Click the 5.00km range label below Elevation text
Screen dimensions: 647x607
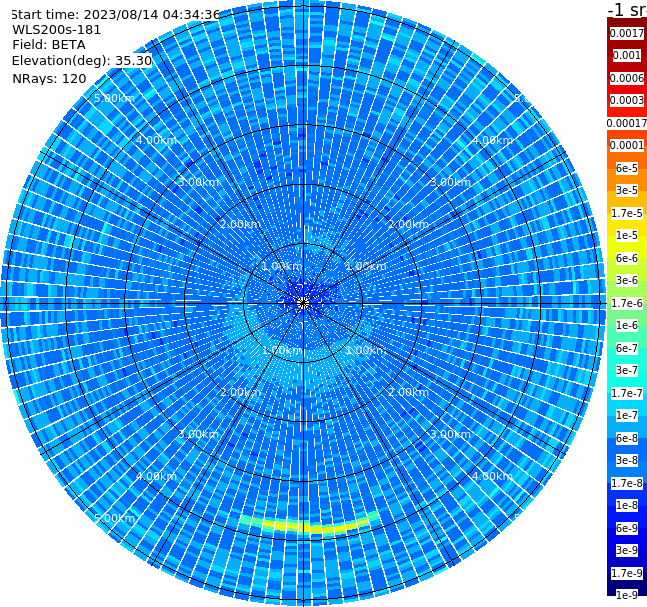pos(114,98)
